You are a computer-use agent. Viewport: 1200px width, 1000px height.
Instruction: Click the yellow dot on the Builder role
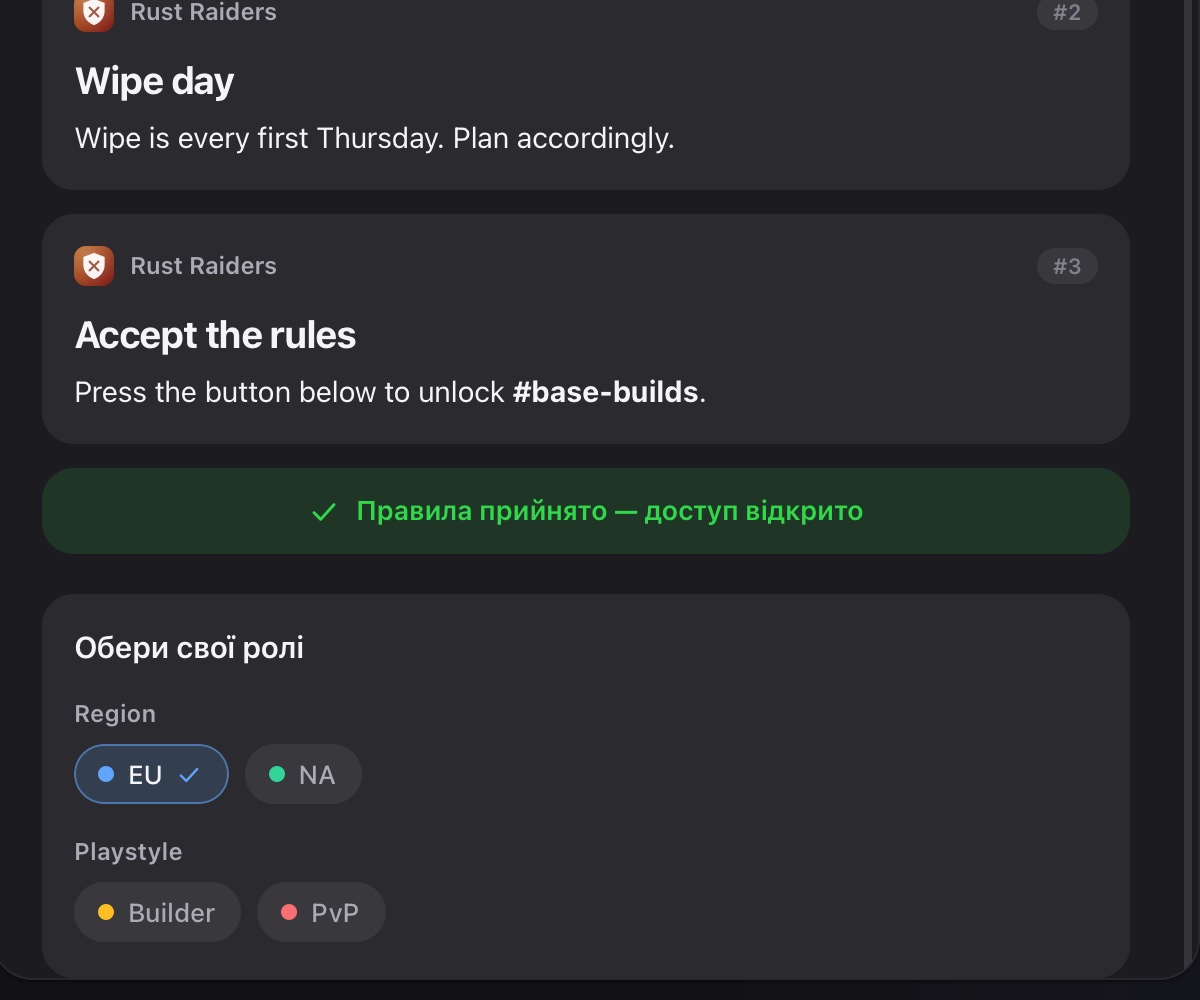pos(106,912)
